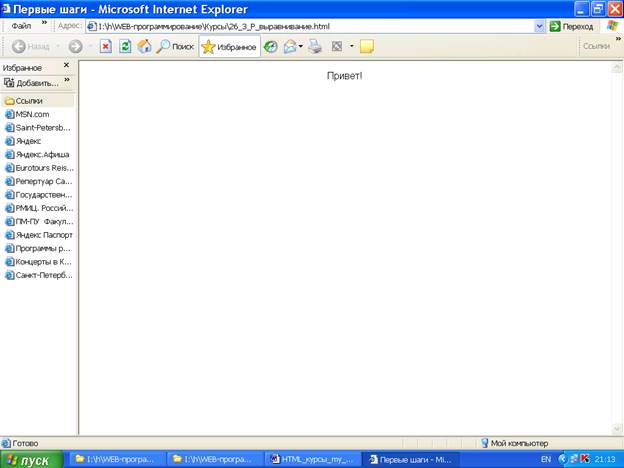Screen dimensions: 624x468
Task: Click the red K Kaspersky tray icon
Action: click(585, 459)
